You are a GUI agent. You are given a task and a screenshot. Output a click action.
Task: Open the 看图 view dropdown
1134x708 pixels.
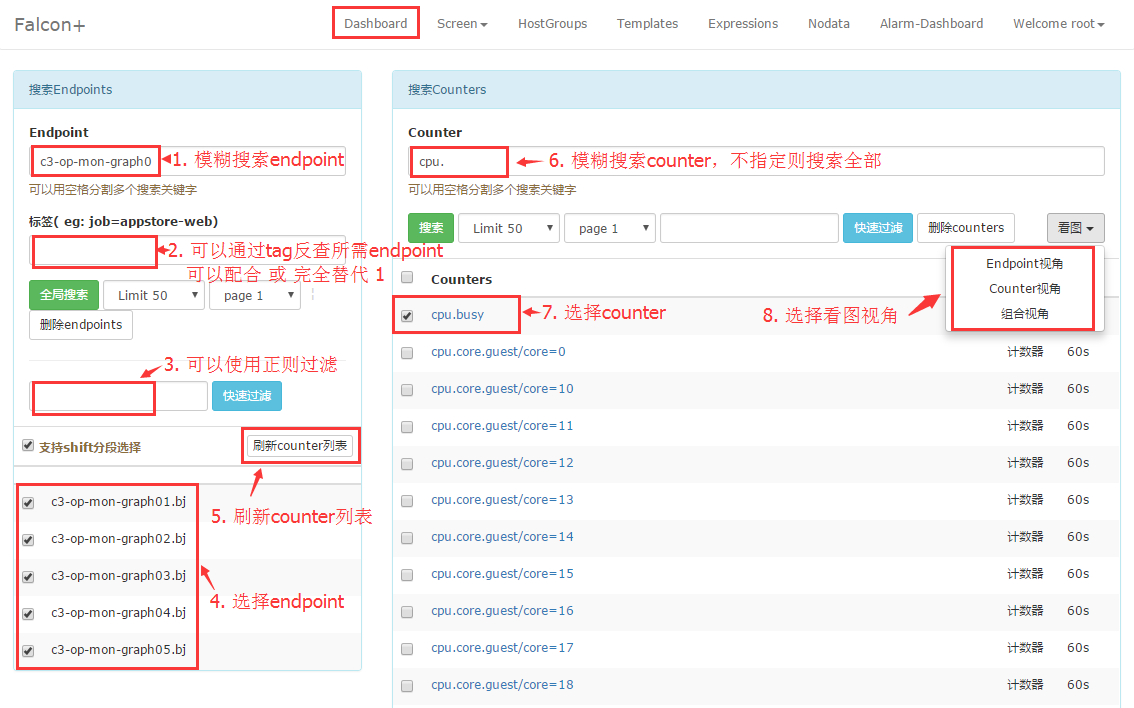point(1075,228)
